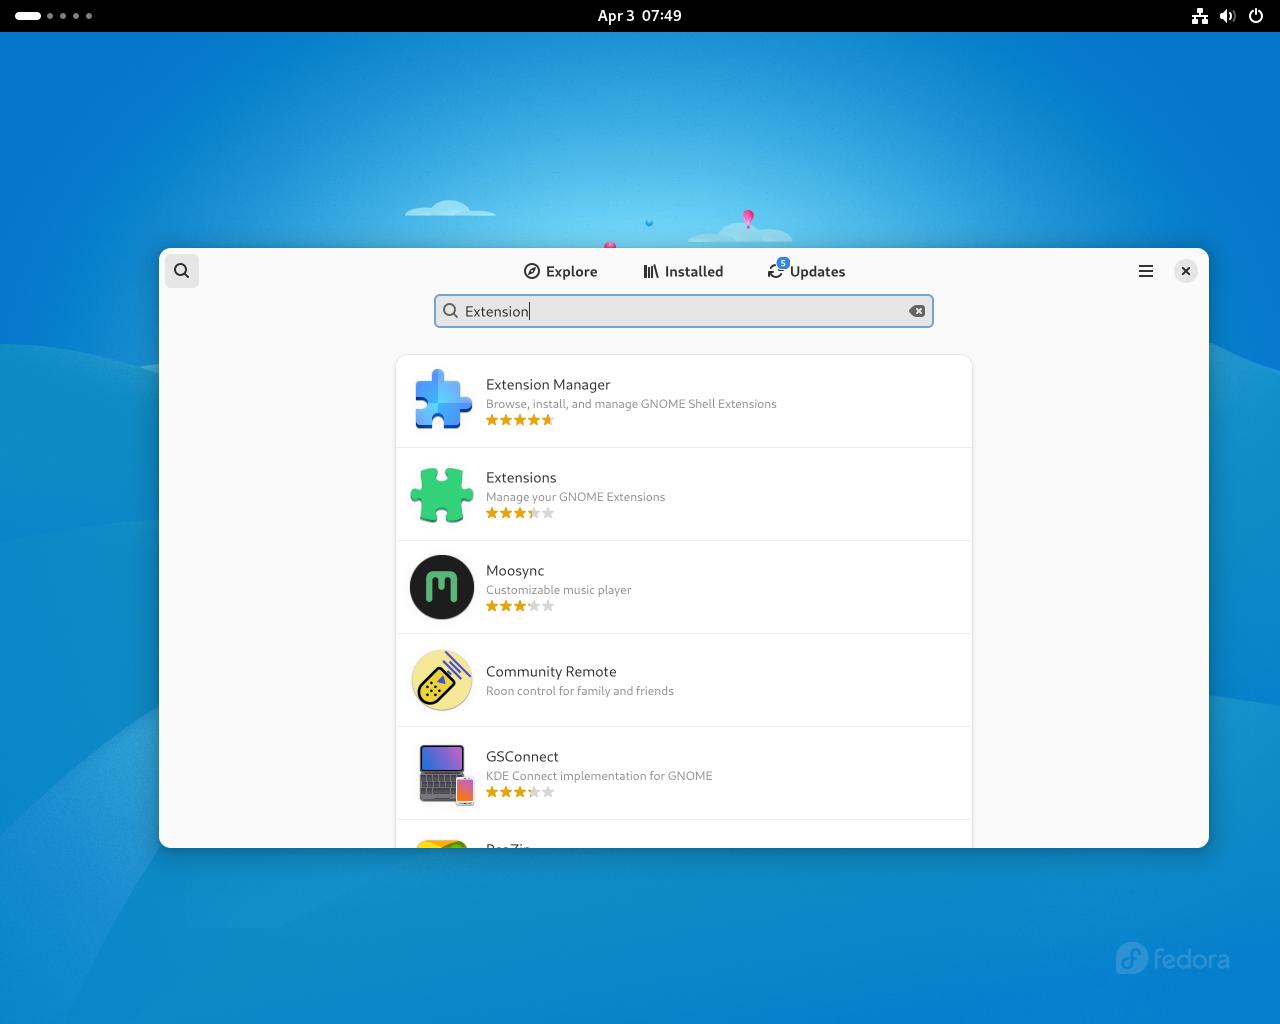
Task: Clear the search field text
Action: [917, 311]
